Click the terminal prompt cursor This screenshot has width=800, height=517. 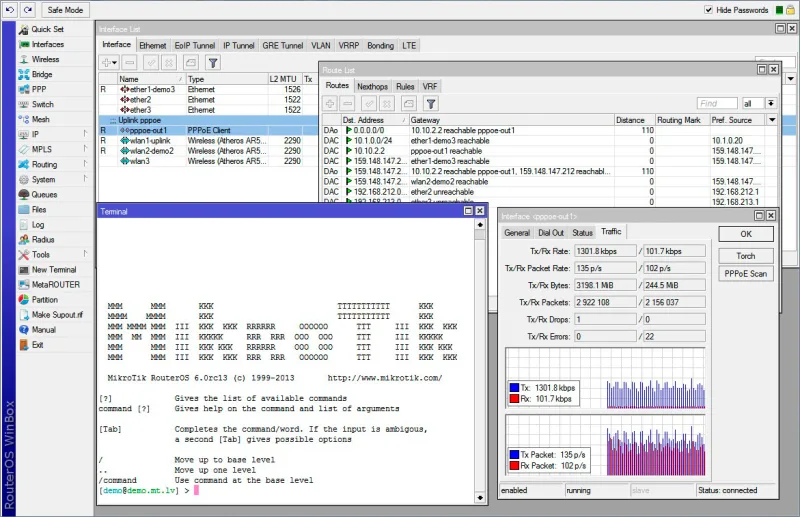coord(196,490)
